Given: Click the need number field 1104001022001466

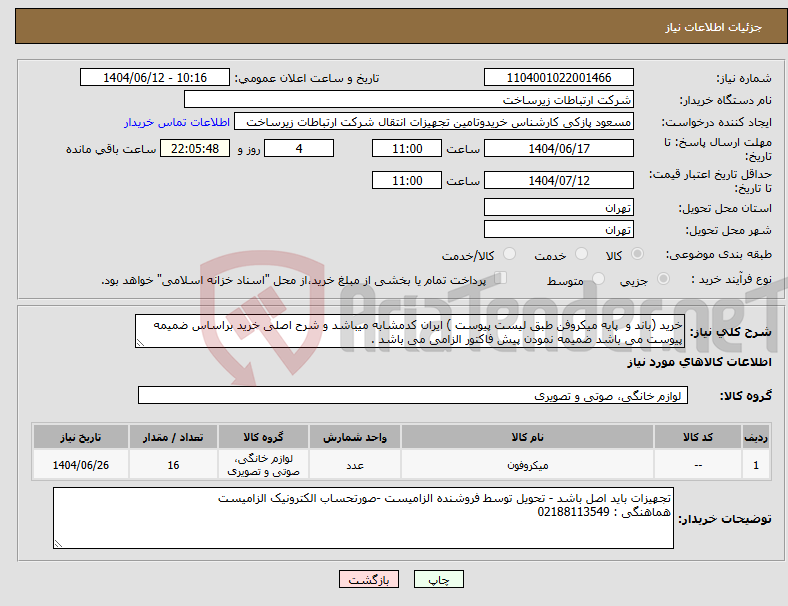Looking at the screenshot, I should pos(559,78).
